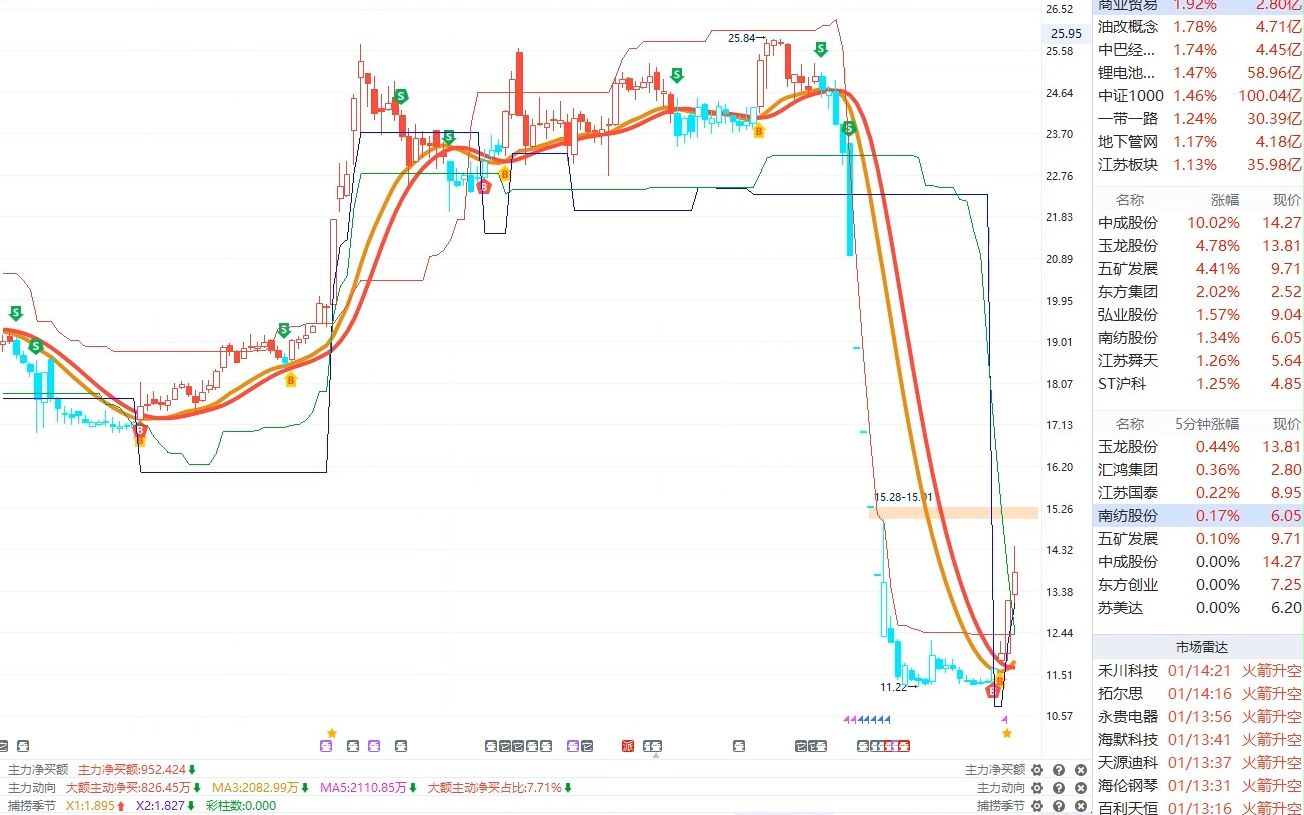The image size is (1304, 815).
Task: Click the 15.28-15.91 gap label
Action: coord(903,497)
